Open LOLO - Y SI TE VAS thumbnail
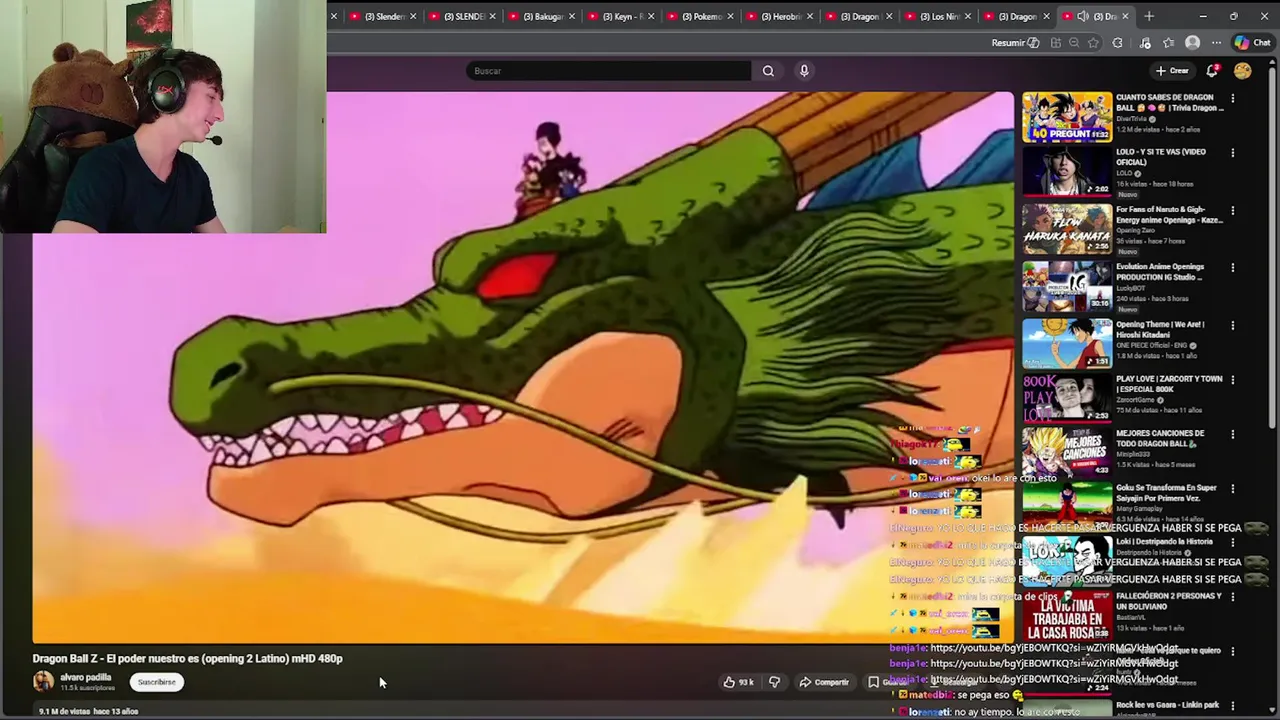This screenshot has width=1280, height=720. [x=1067, y=172]
